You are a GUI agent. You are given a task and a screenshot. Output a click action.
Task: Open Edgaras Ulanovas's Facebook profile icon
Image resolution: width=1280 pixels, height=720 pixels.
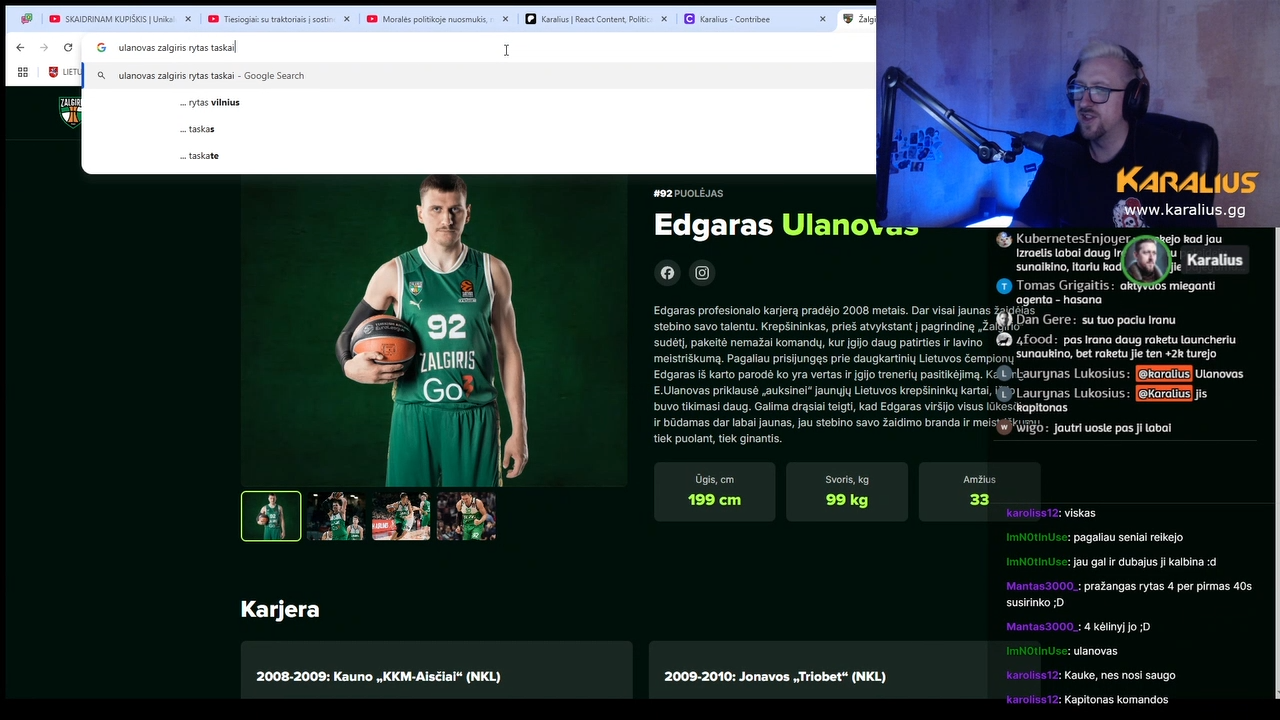coord(667,273)
